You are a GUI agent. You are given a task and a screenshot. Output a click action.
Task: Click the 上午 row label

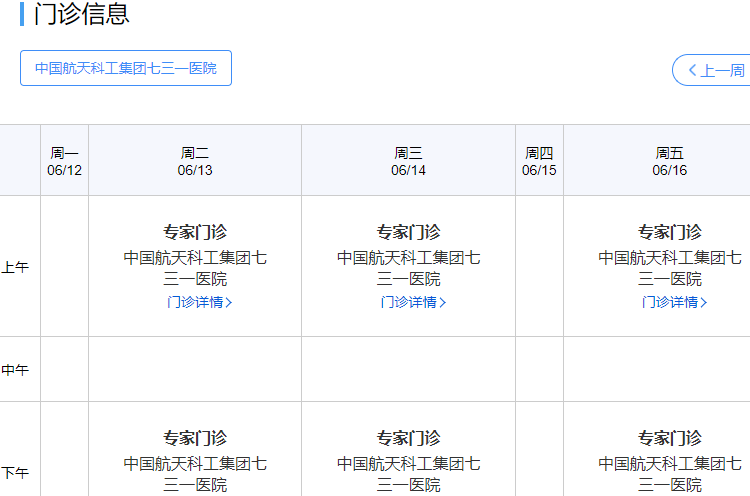[x=15, y=267]
